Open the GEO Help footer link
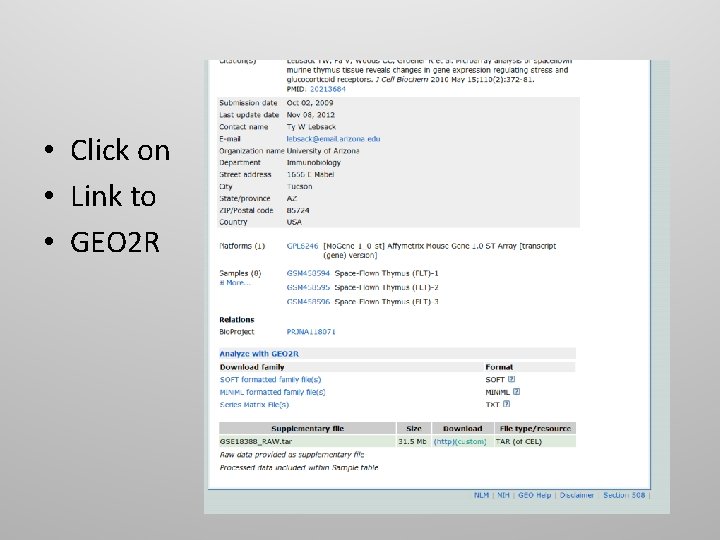This screenshot has height=540, width=720. coord(534,495)
